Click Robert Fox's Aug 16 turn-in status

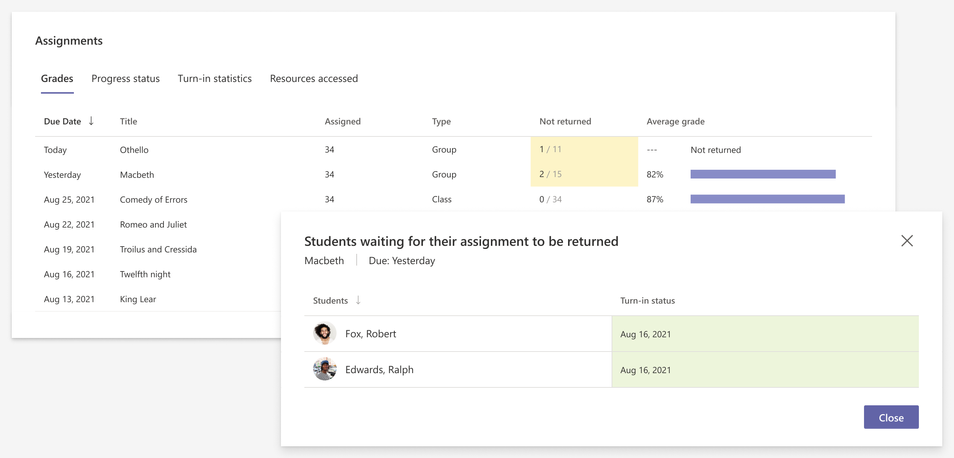point(646,334)
